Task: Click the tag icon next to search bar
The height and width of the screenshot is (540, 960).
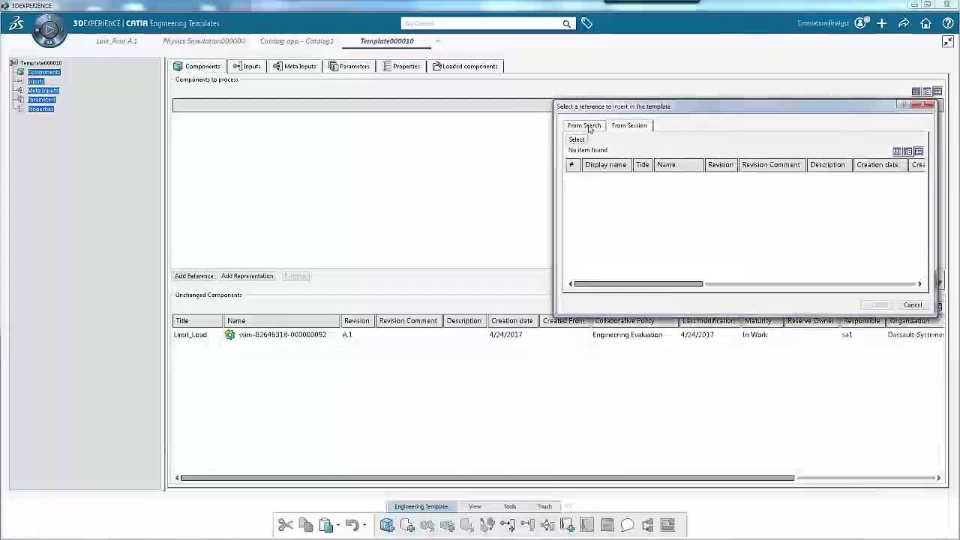Action: [x=587, y=23]
